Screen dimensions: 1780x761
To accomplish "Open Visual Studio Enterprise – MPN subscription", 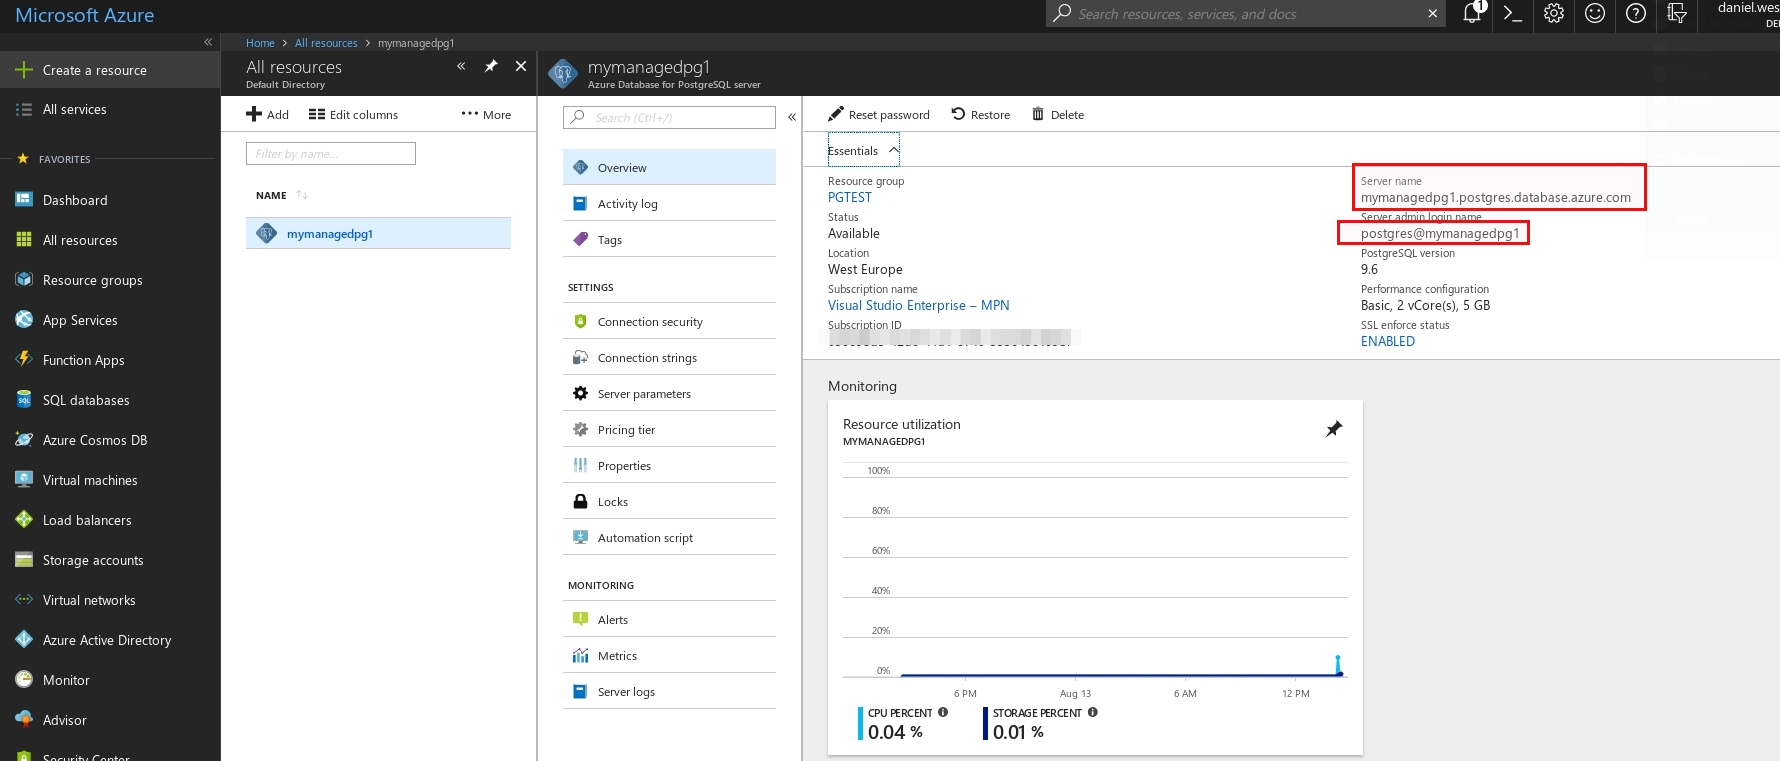I will coord(918,305).
